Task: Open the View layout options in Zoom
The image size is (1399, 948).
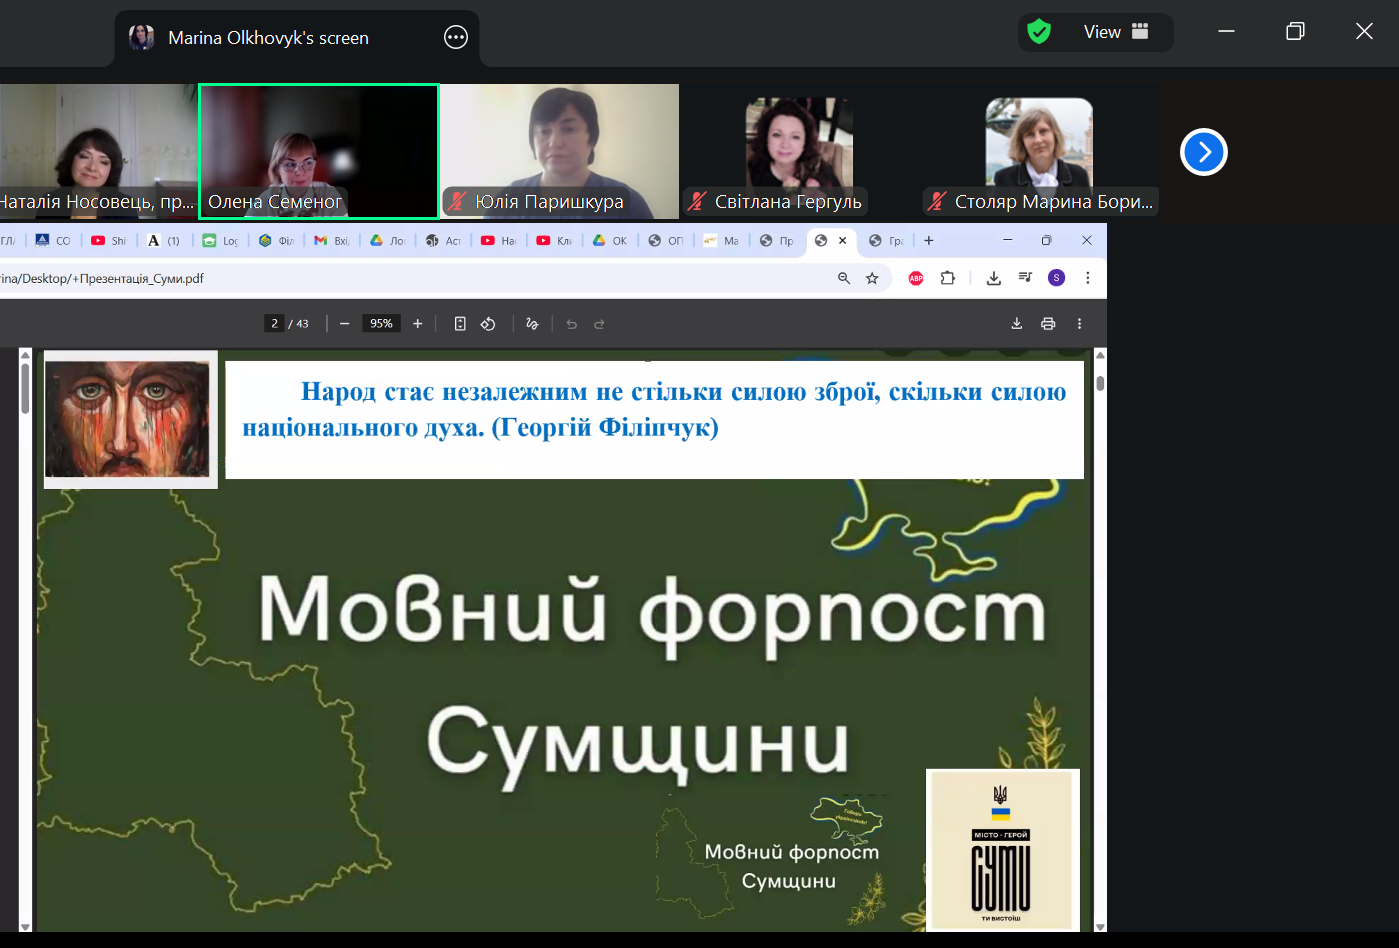Action: (x=1115, y=32)
